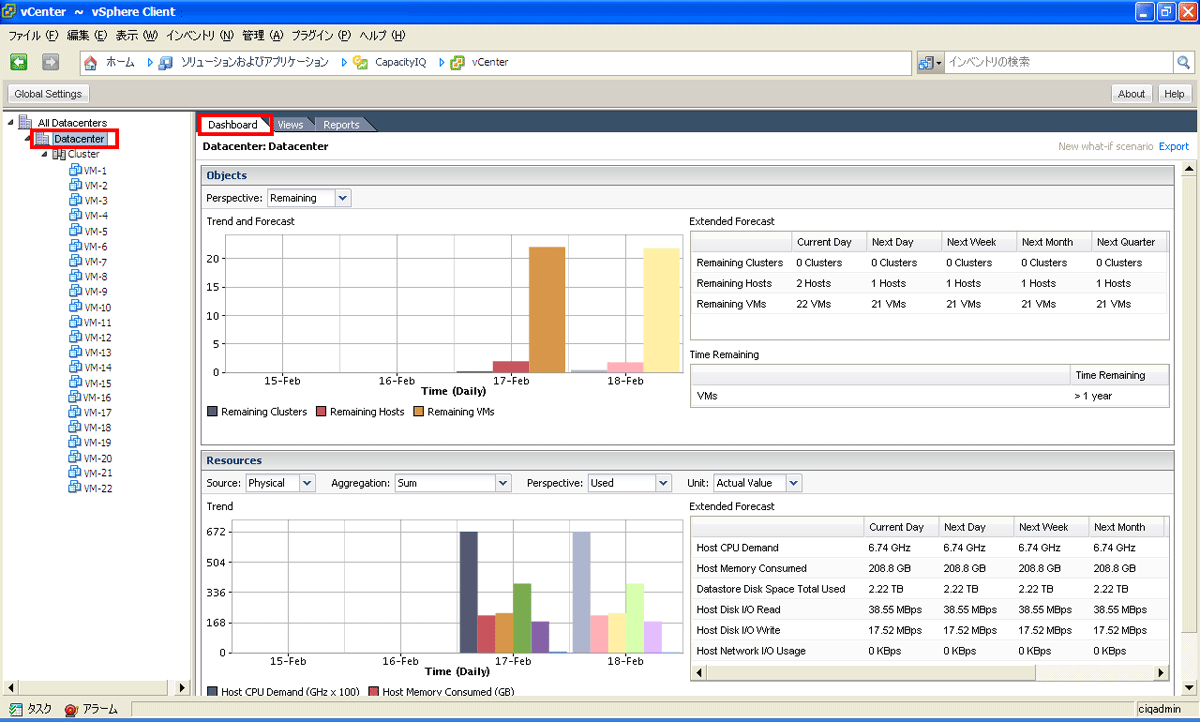Select the Datacenter node in tree

point(78,139)
